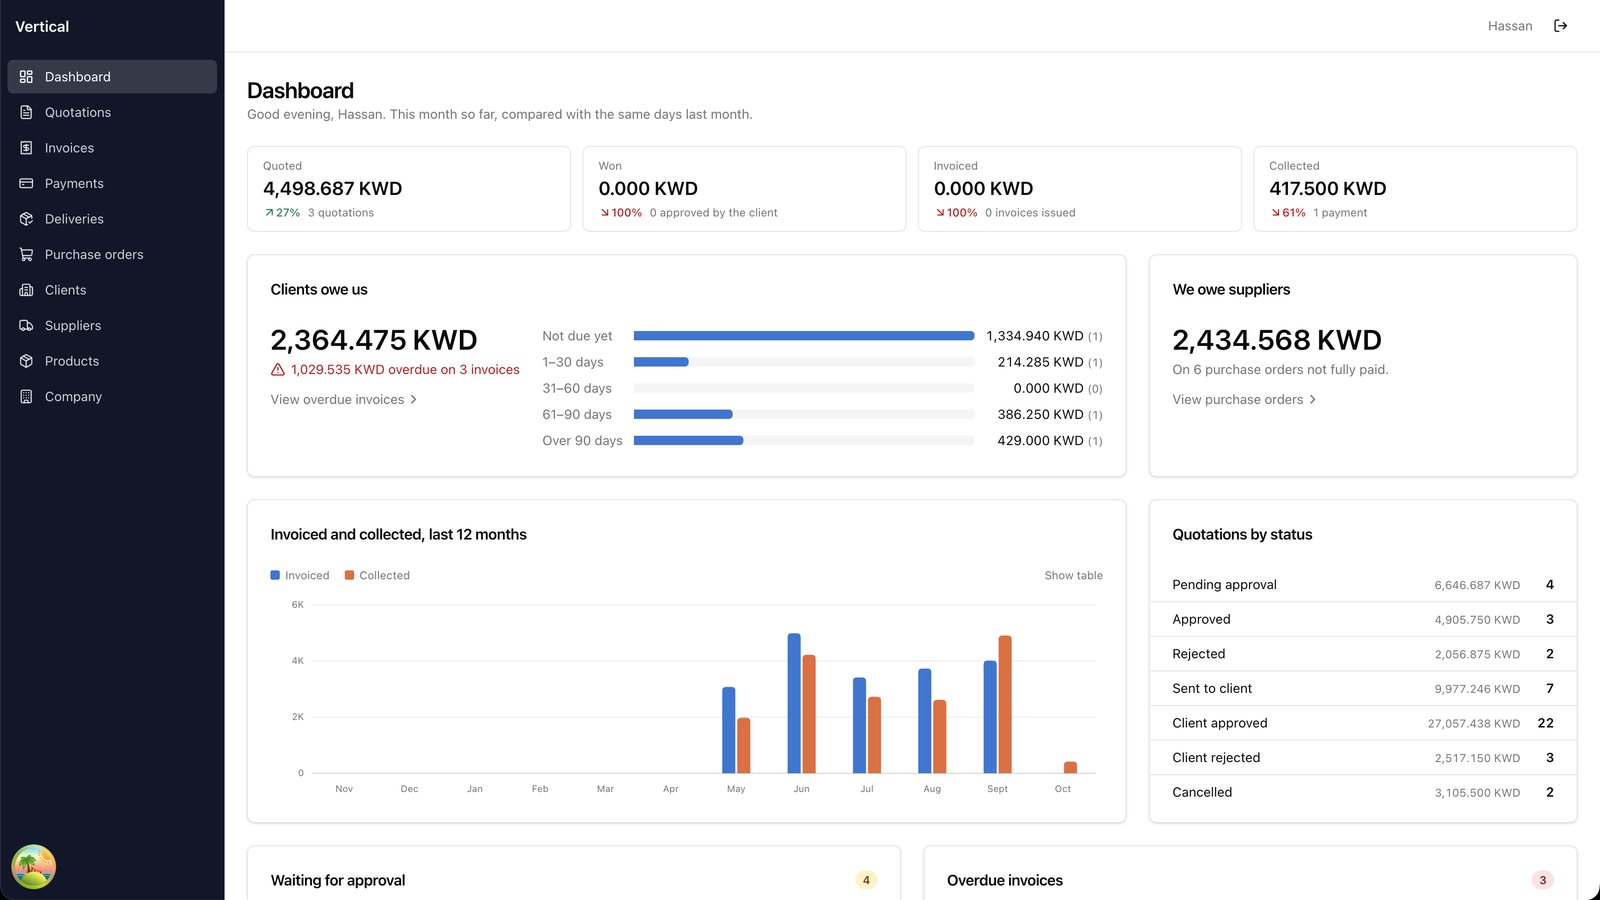Click the Hassan user name
Image resolution: width=1600 pixels, height=900 pixels.
(x=1510, y=26)
